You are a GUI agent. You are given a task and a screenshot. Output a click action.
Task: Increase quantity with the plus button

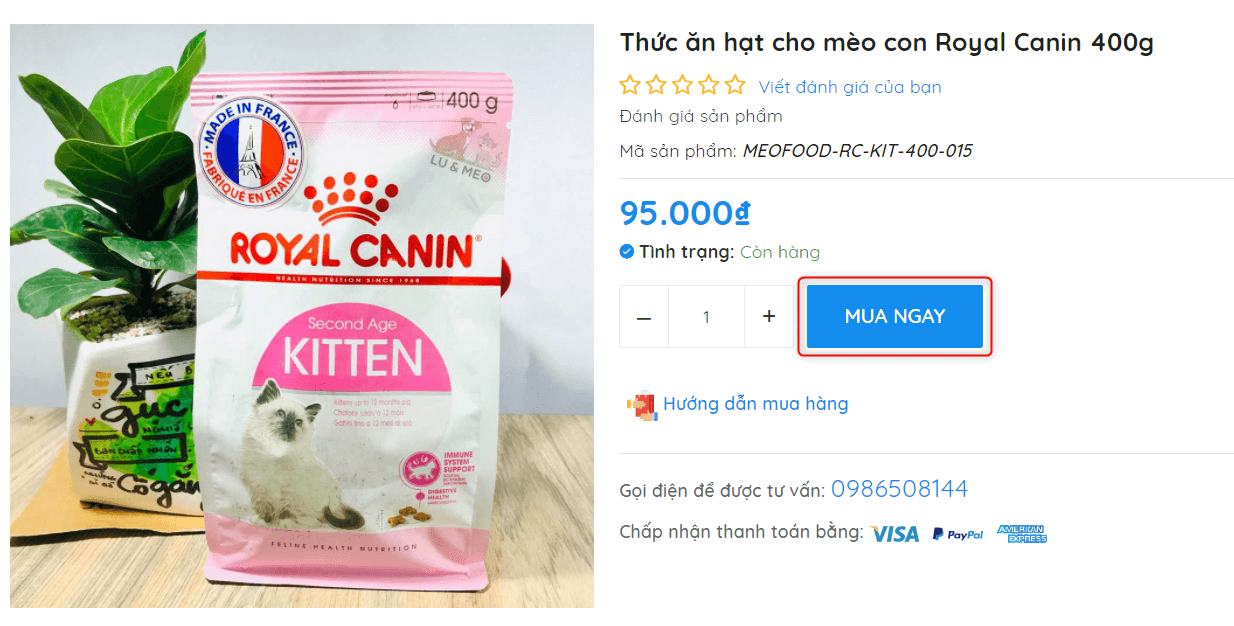pyautogui.click(x=769, y=317)
